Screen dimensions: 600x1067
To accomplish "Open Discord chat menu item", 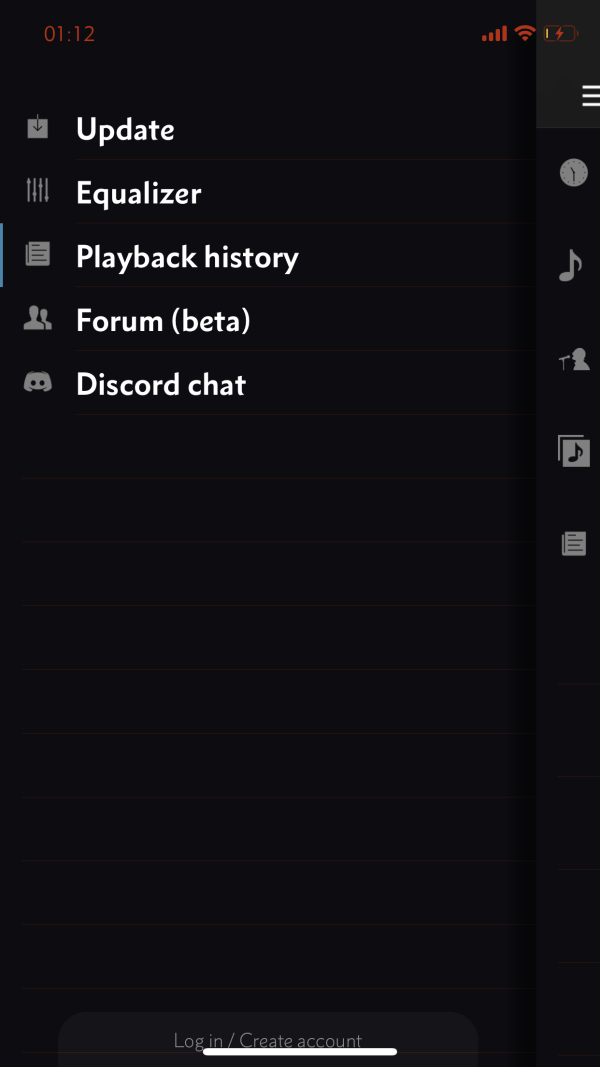I will click(x=161, y=385).
